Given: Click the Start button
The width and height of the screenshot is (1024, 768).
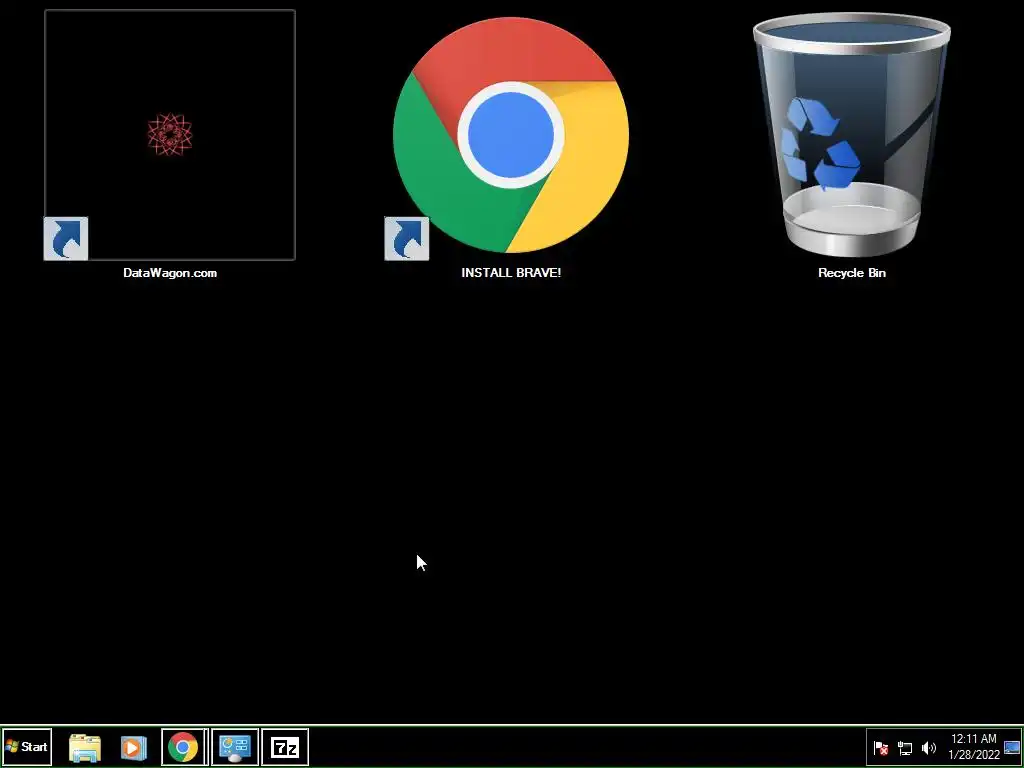Looking at the screenshot, I should coord(27,746).
